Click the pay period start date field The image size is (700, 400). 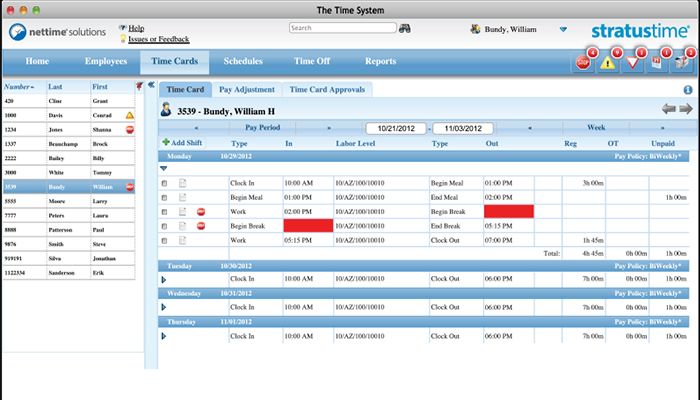click(395, 129)
